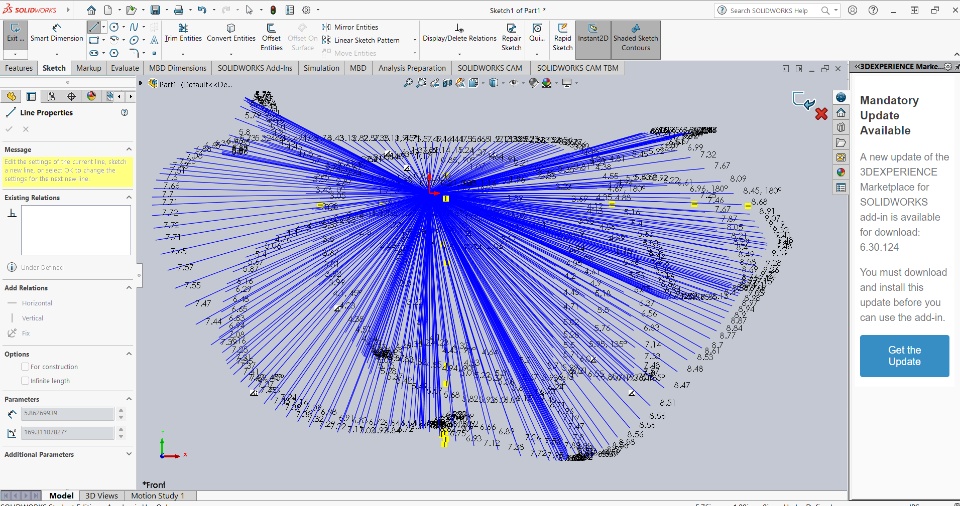Click the Zoom to Fit magnifier icon

[x=408, y=83]
